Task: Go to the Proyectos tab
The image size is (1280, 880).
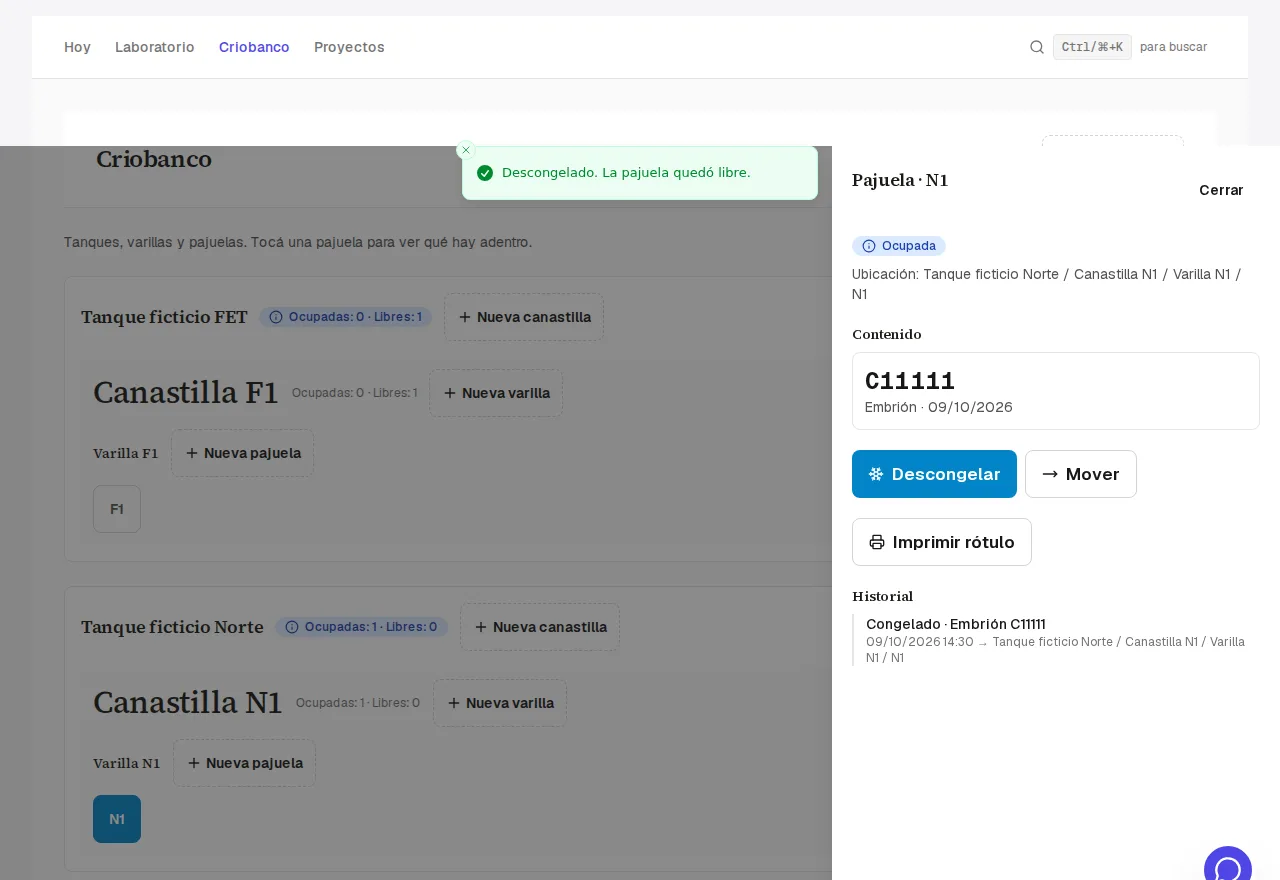Action: (x=349, y=47)
